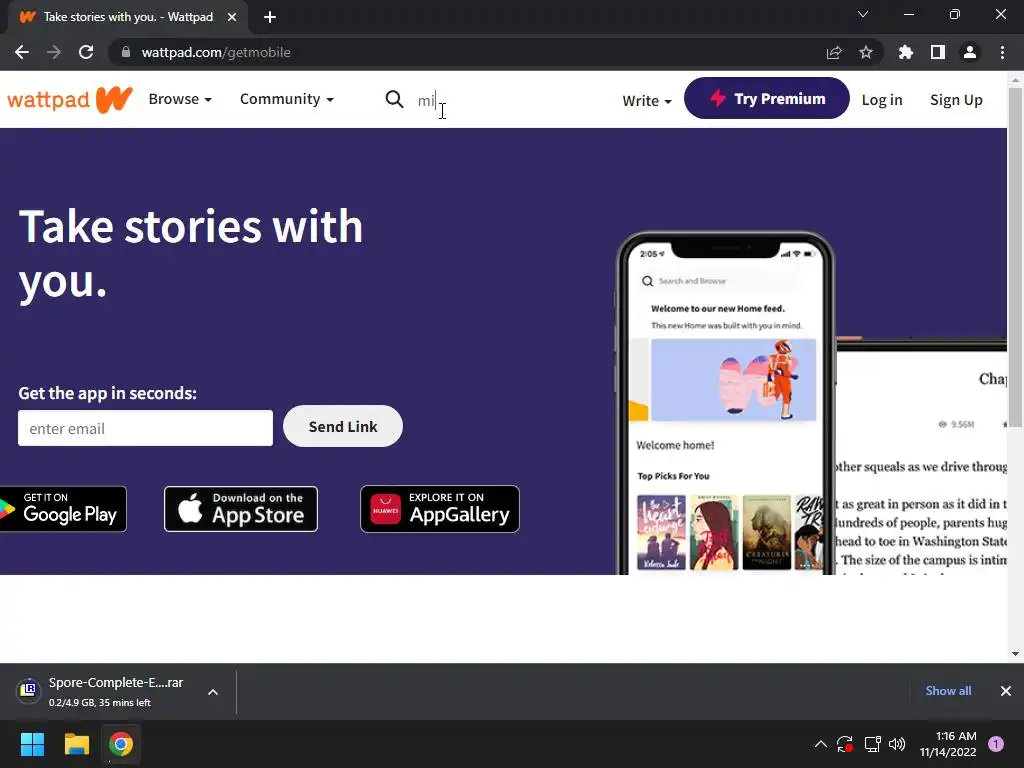This screenshot has width=1024, height=768.
Task: Click the Explore it on AppGallery badge
Action: 440,509
